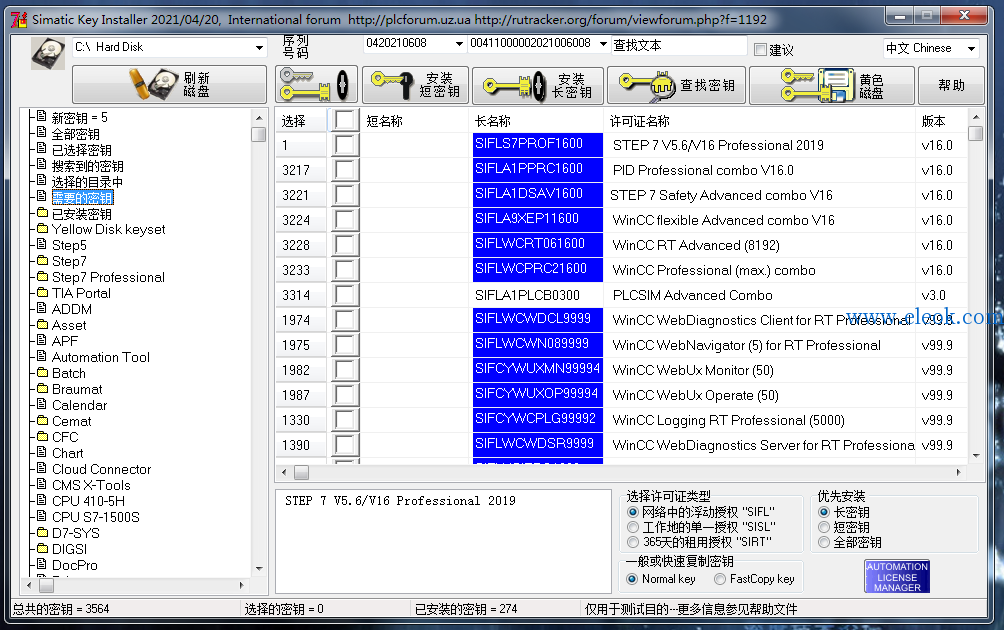1004x630 pixels.
Task: Open the 中文 Chinese language dropdown
Action: (971, 48)
